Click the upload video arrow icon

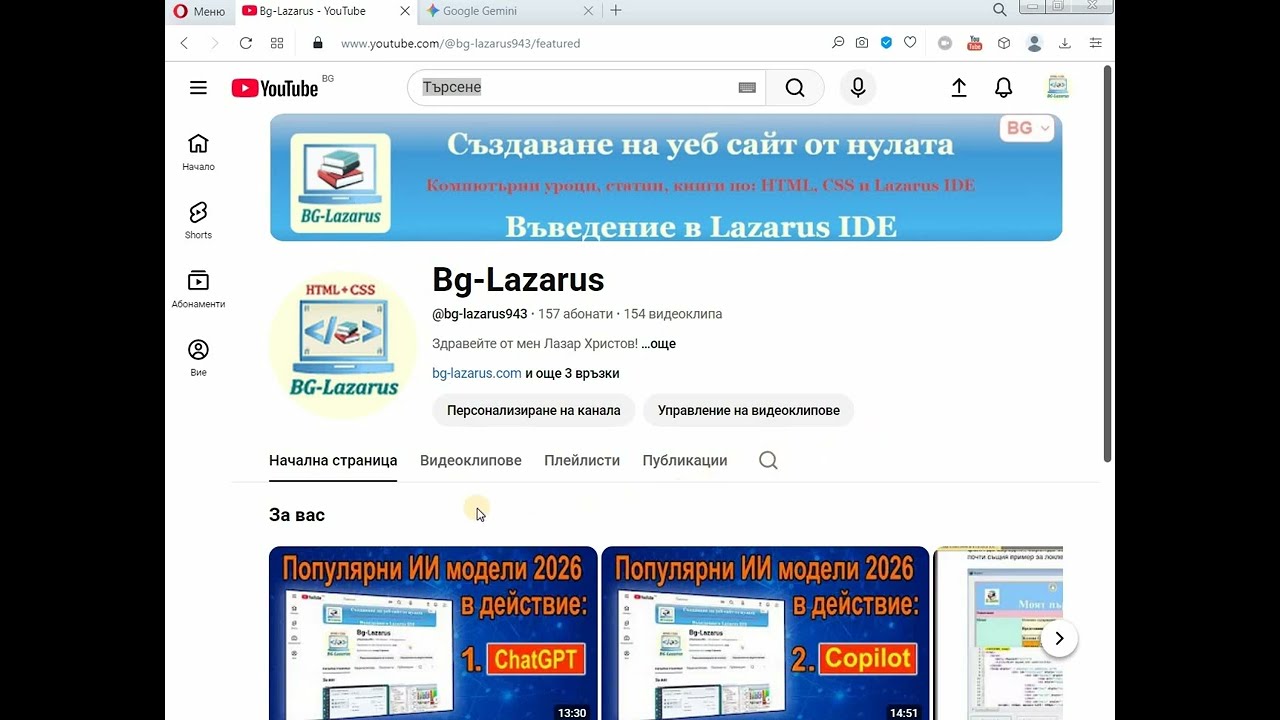(x=959, y=88)
